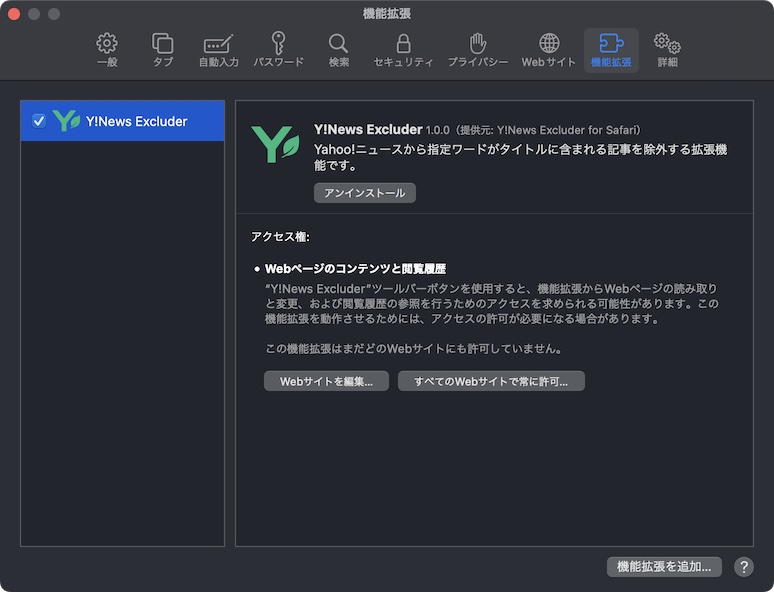
Task: Close the 機能拡張 preferences window
Action: [x=14, y=14]
